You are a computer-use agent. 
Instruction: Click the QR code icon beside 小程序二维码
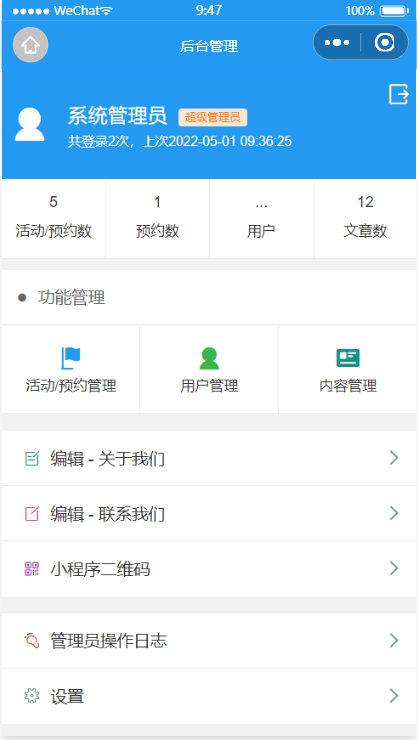coord(32,569)
